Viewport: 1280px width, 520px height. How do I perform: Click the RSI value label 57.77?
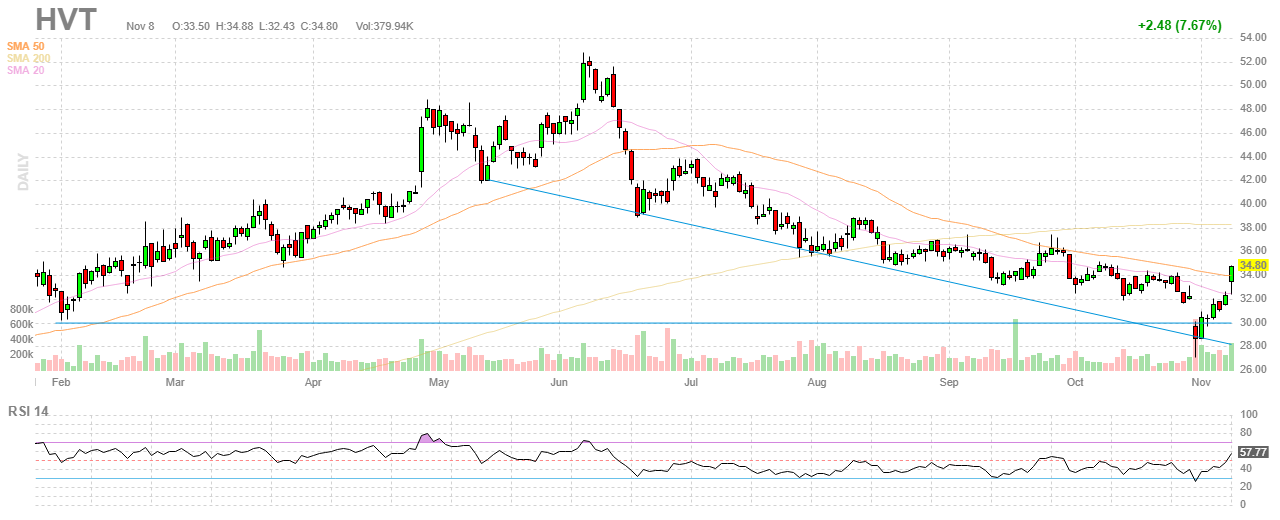[x=1252, y=453]
